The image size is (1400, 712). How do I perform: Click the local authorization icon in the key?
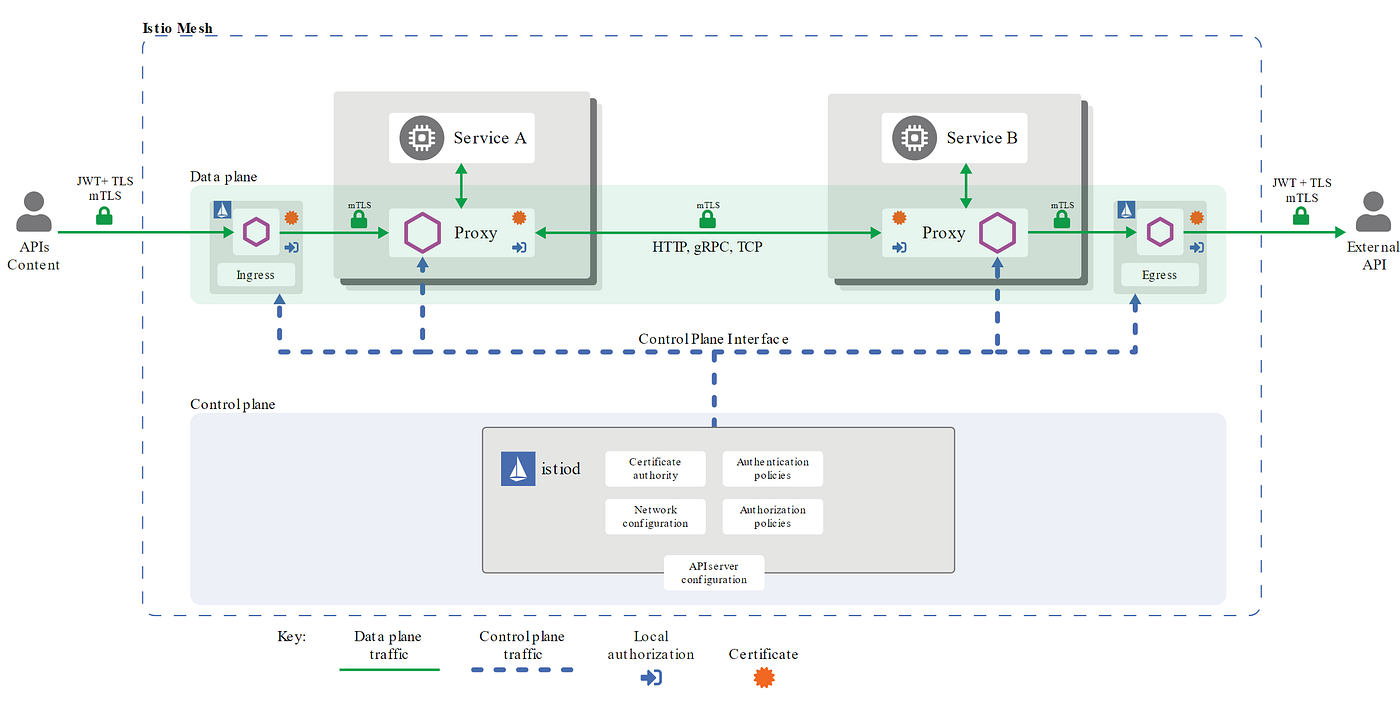[x=650, y=677]
